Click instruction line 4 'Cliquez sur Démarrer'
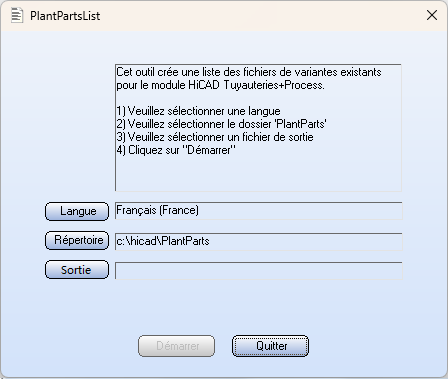This screenshot has height=379, width=448. point(176,150)
